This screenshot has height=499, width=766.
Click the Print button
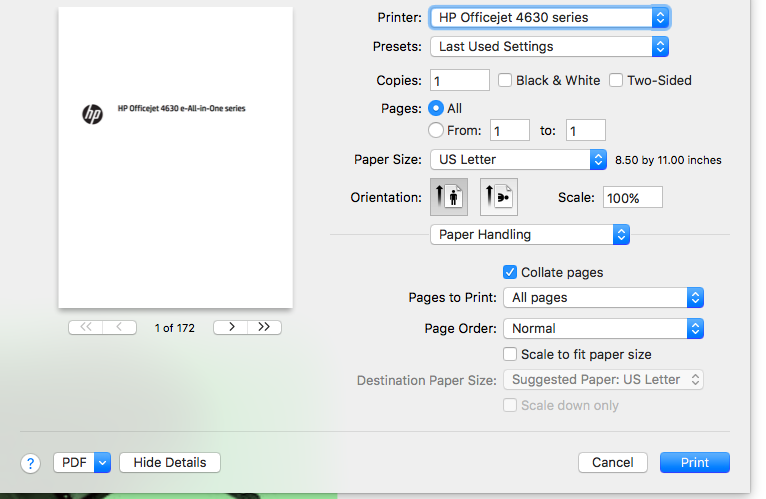tap(695, 462)
